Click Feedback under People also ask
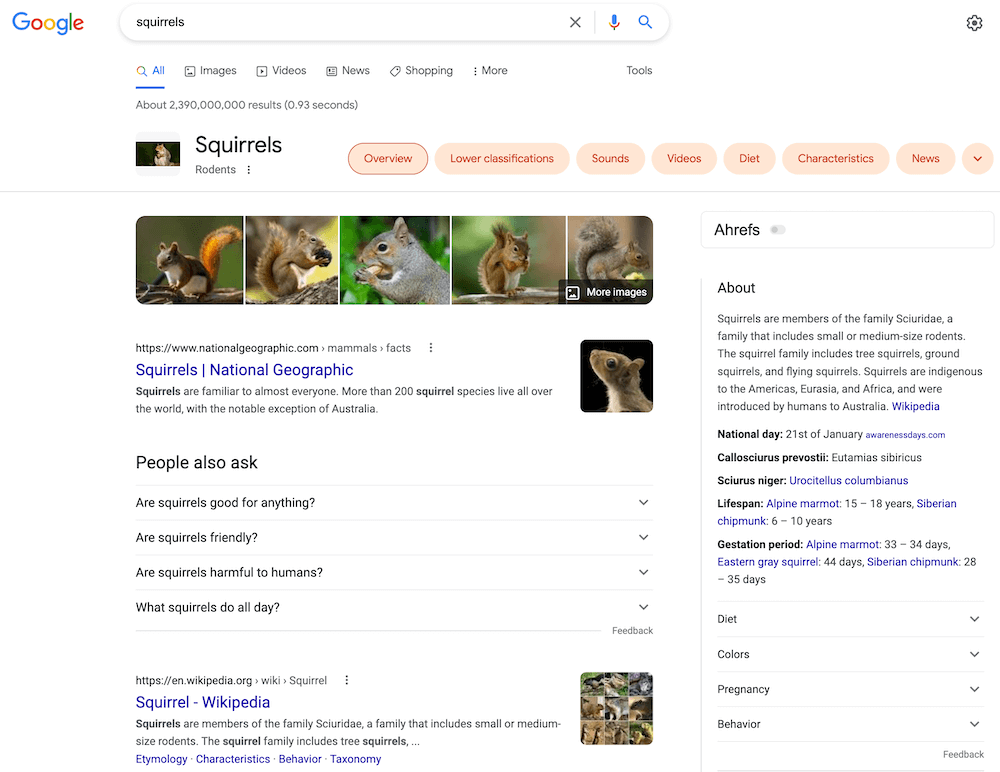The height and width of the screenshot is (772, 1000). click(x=632, y=630)
